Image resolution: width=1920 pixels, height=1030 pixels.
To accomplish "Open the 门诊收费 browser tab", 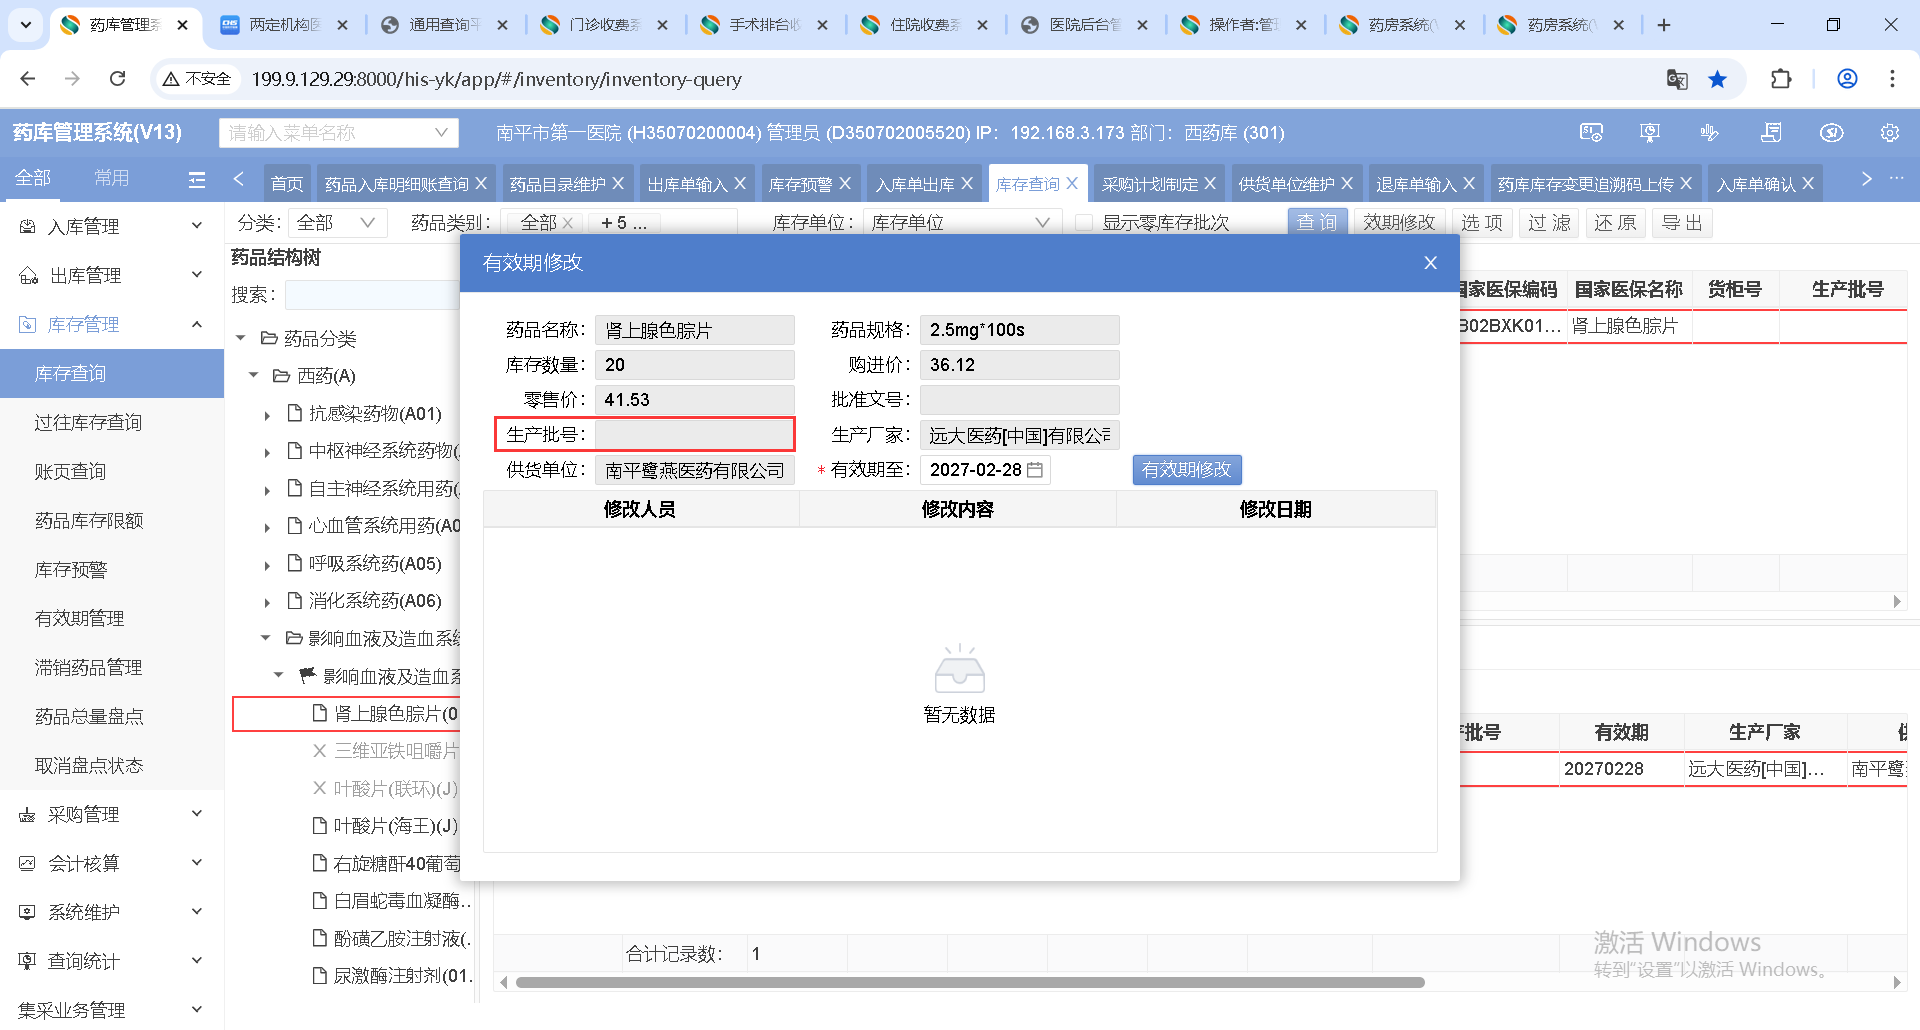I will tap(603, 25).
